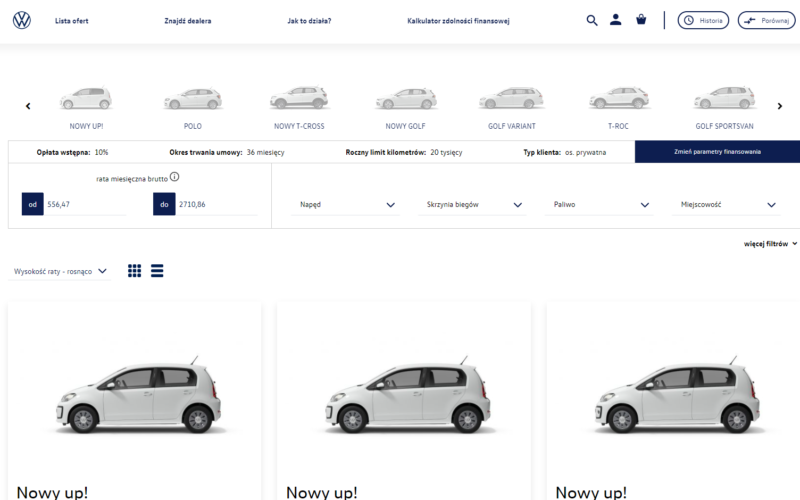
Task: Click the Okres trwania umowy 36 miesięcy value
Action: pos(265,153)
